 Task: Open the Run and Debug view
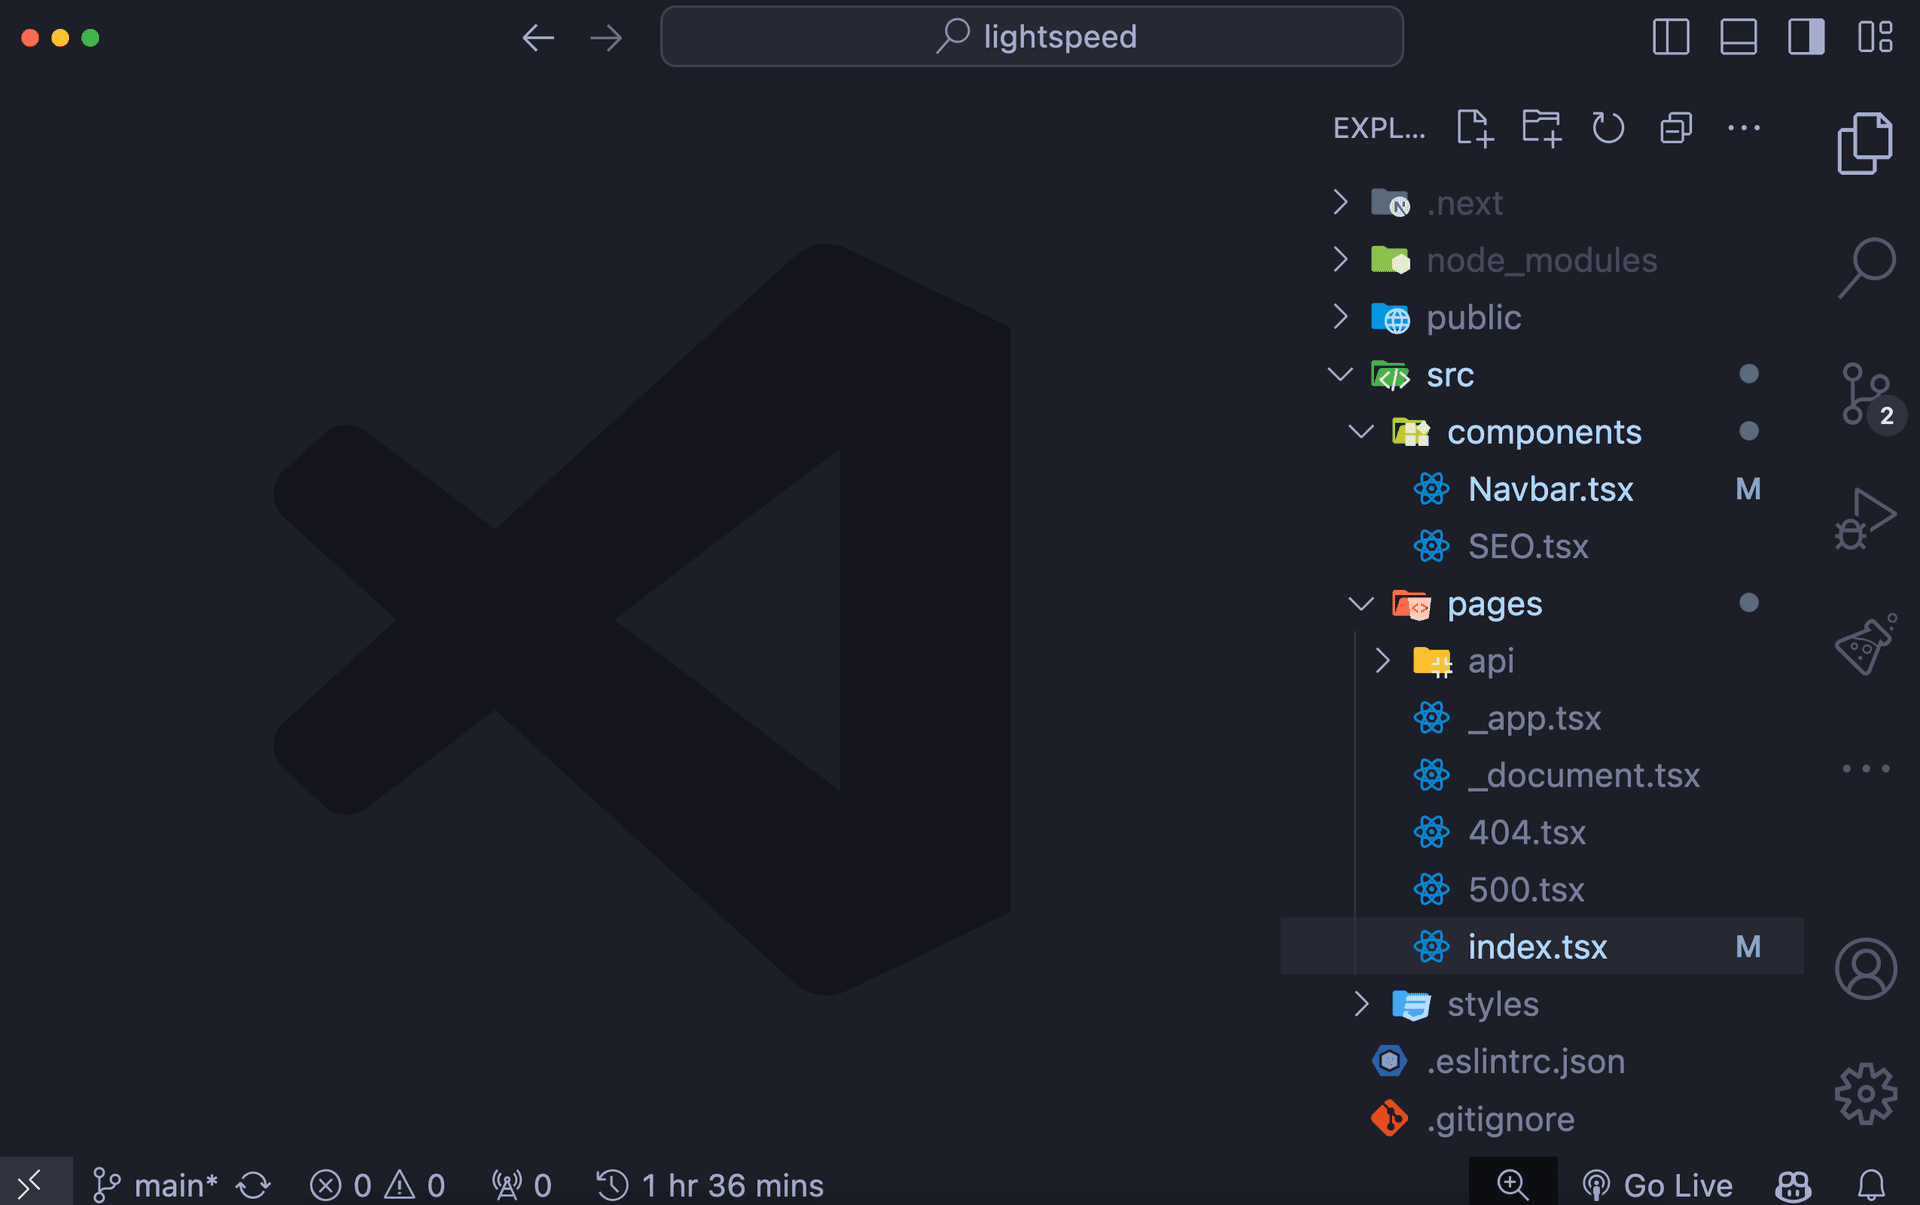[1865, 518]
